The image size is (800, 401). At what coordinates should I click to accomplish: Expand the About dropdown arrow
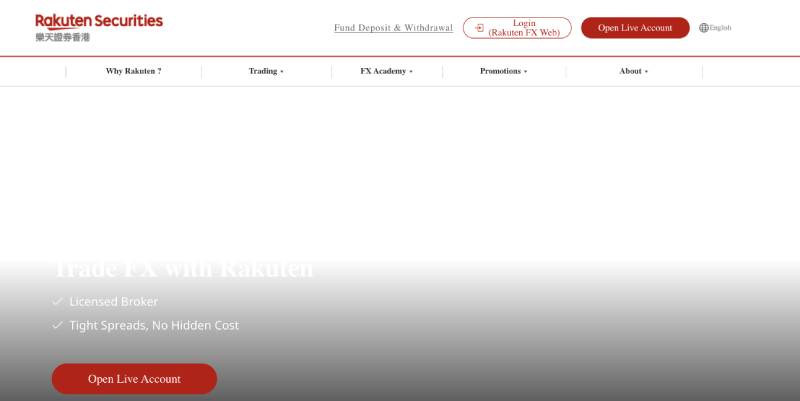pos(647,72)
